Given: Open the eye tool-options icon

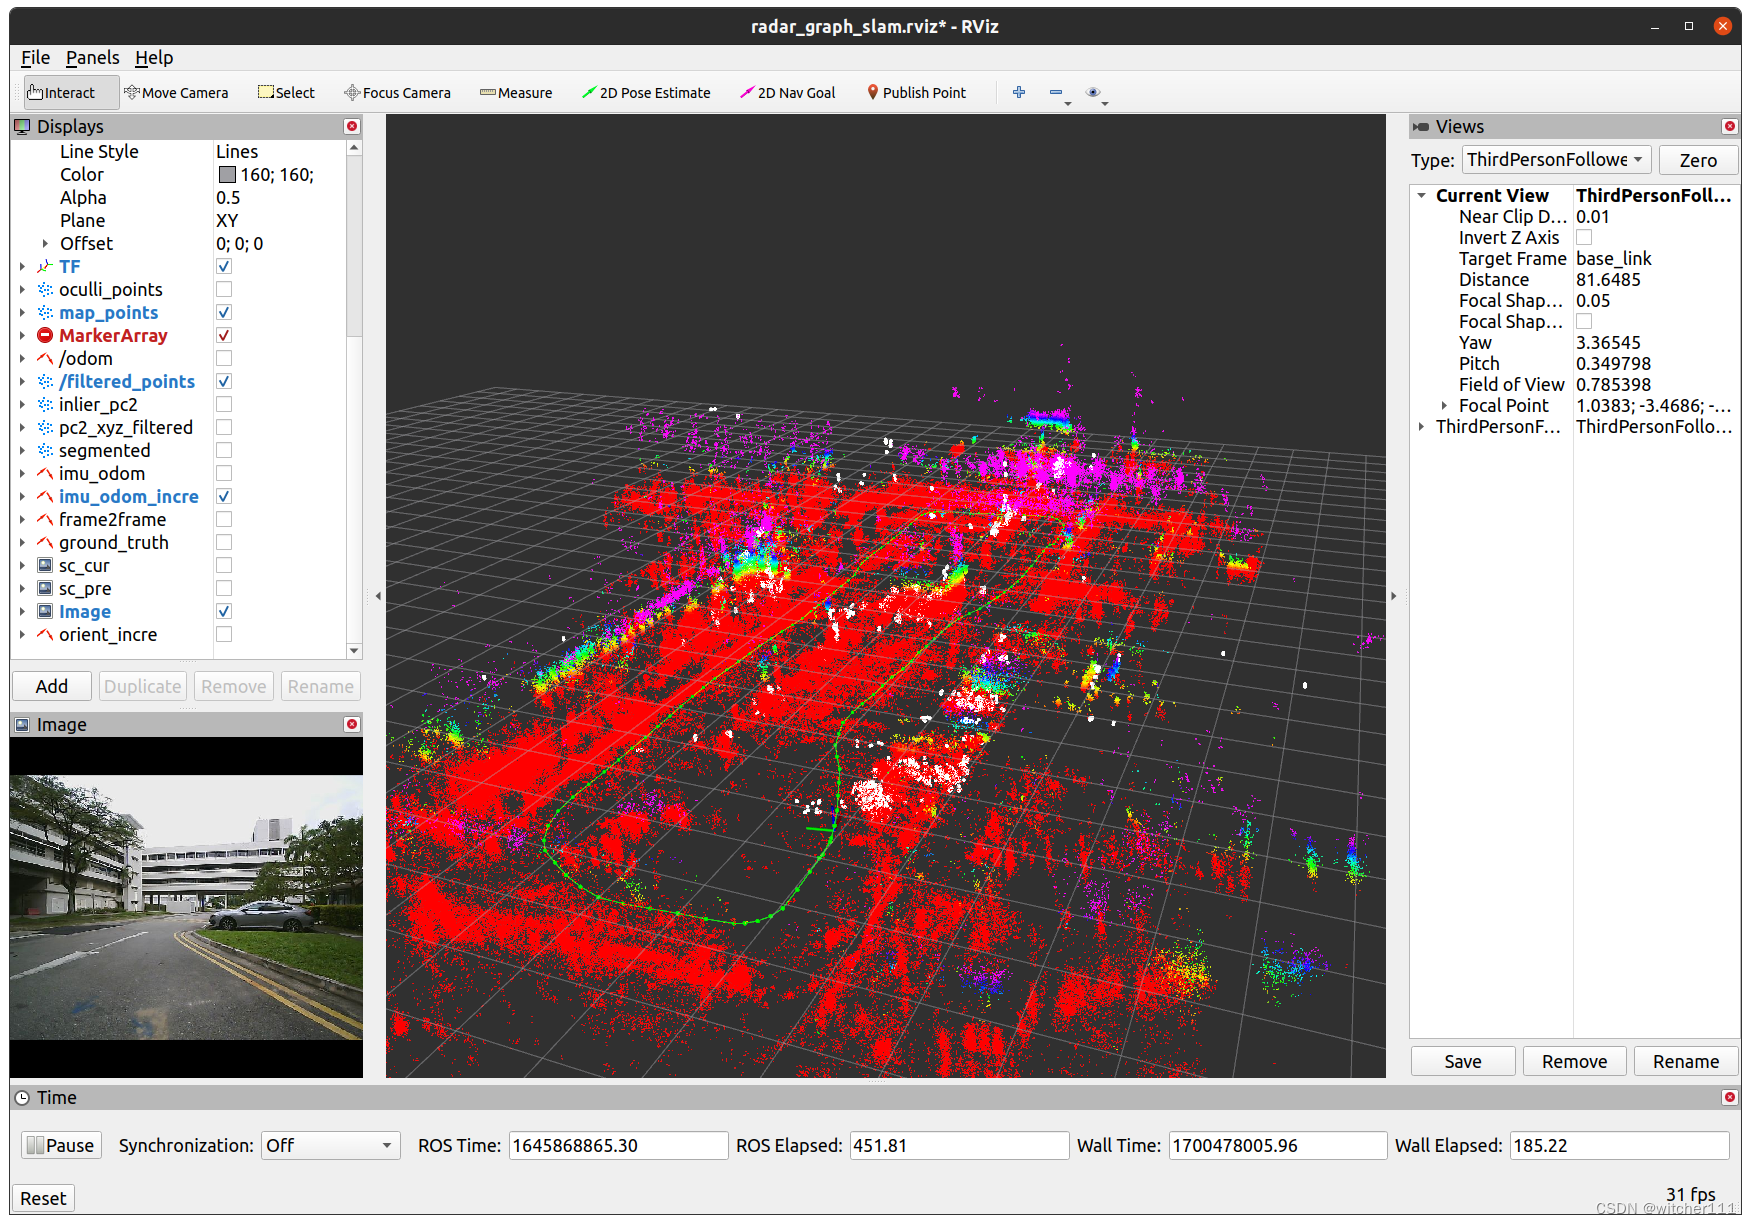Looking at the screenshot, I should pos(1093,92).
